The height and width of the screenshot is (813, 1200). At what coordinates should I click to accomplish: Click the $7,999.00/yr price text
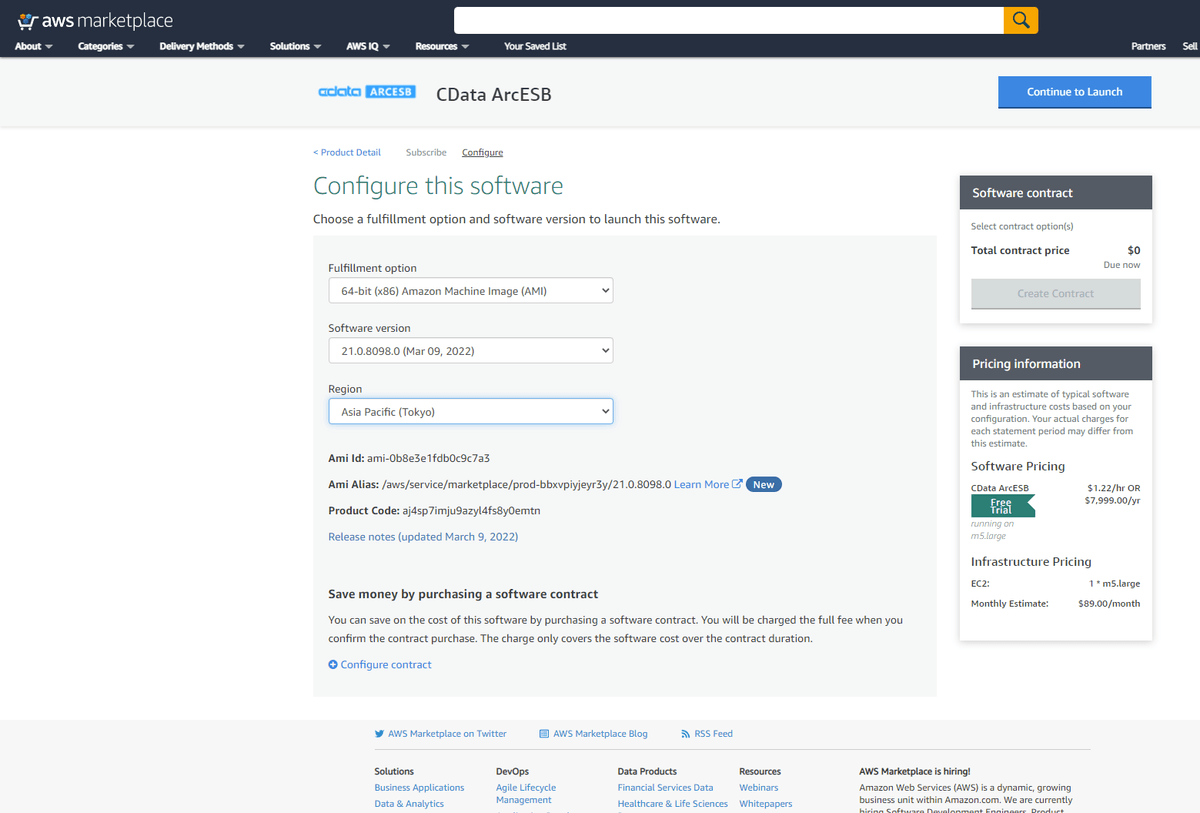(1112, 500)
